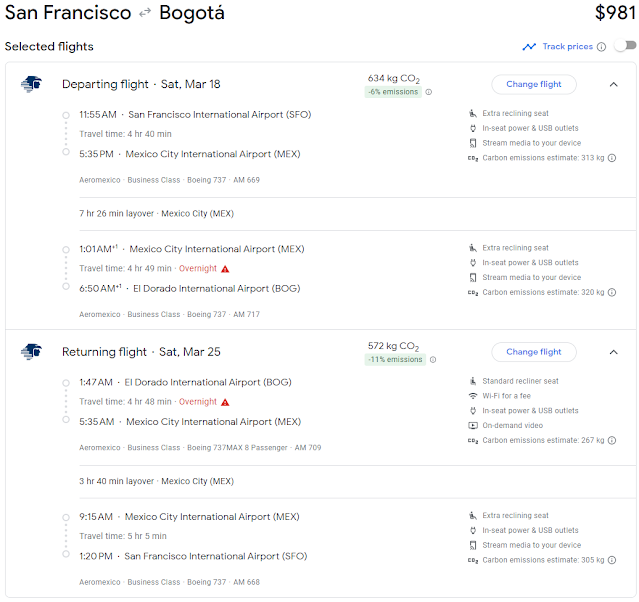The image size is (639, 602).
Task: Click info icon for 320 kg carbon estimate
Action: coord(612,293)
